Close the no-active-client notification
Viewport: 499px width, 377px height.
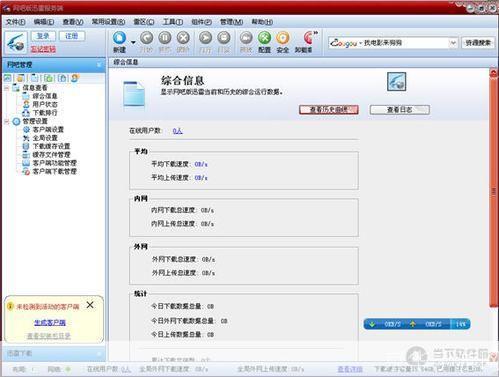90,305
